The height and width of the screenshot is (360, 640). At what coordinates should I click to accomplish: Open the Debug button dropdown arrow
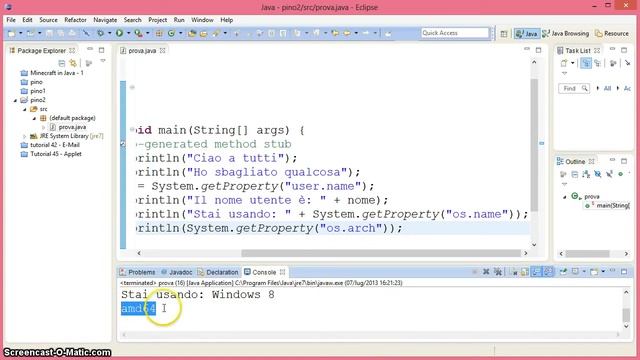click(x=109, y=33)
